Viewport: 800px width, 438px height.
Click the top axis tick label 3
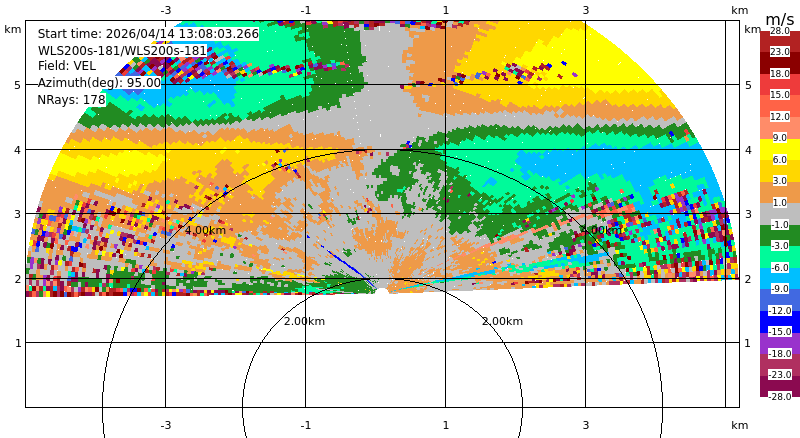[x=586, y=10]
